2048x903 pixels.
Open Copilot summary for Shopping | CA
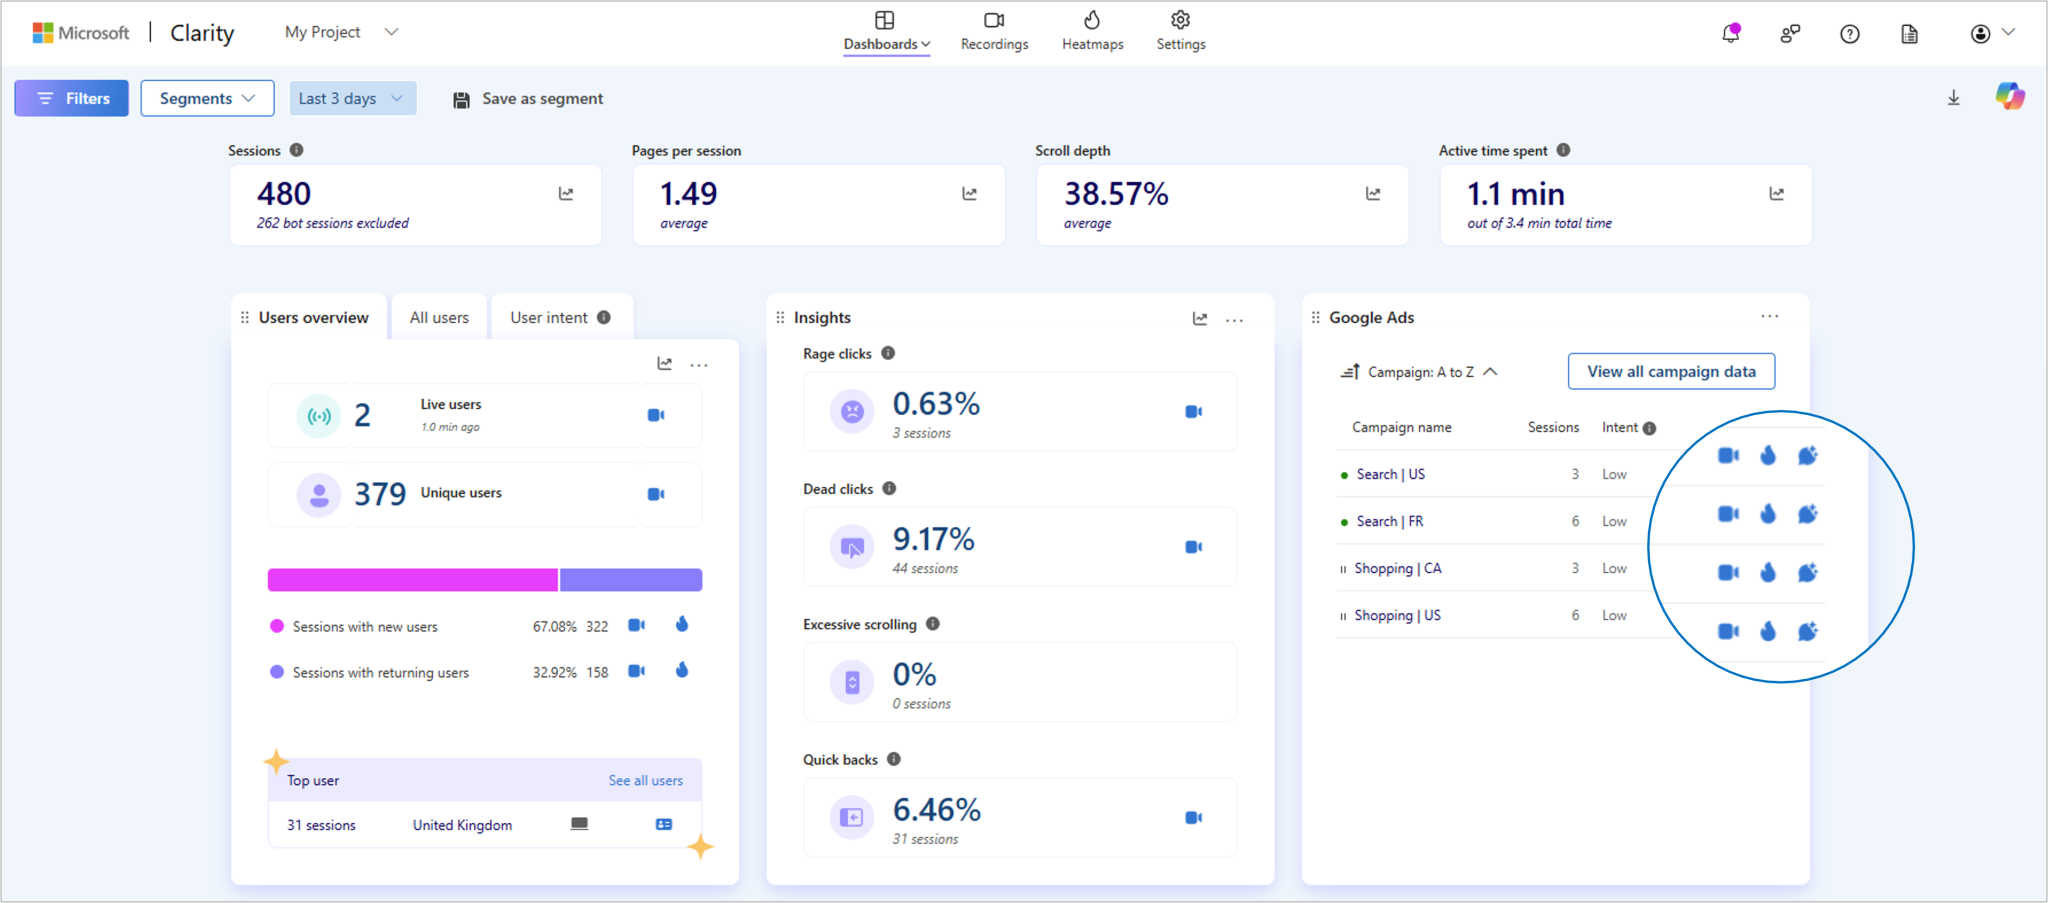pyautogui.click(x=1808, y=573)
